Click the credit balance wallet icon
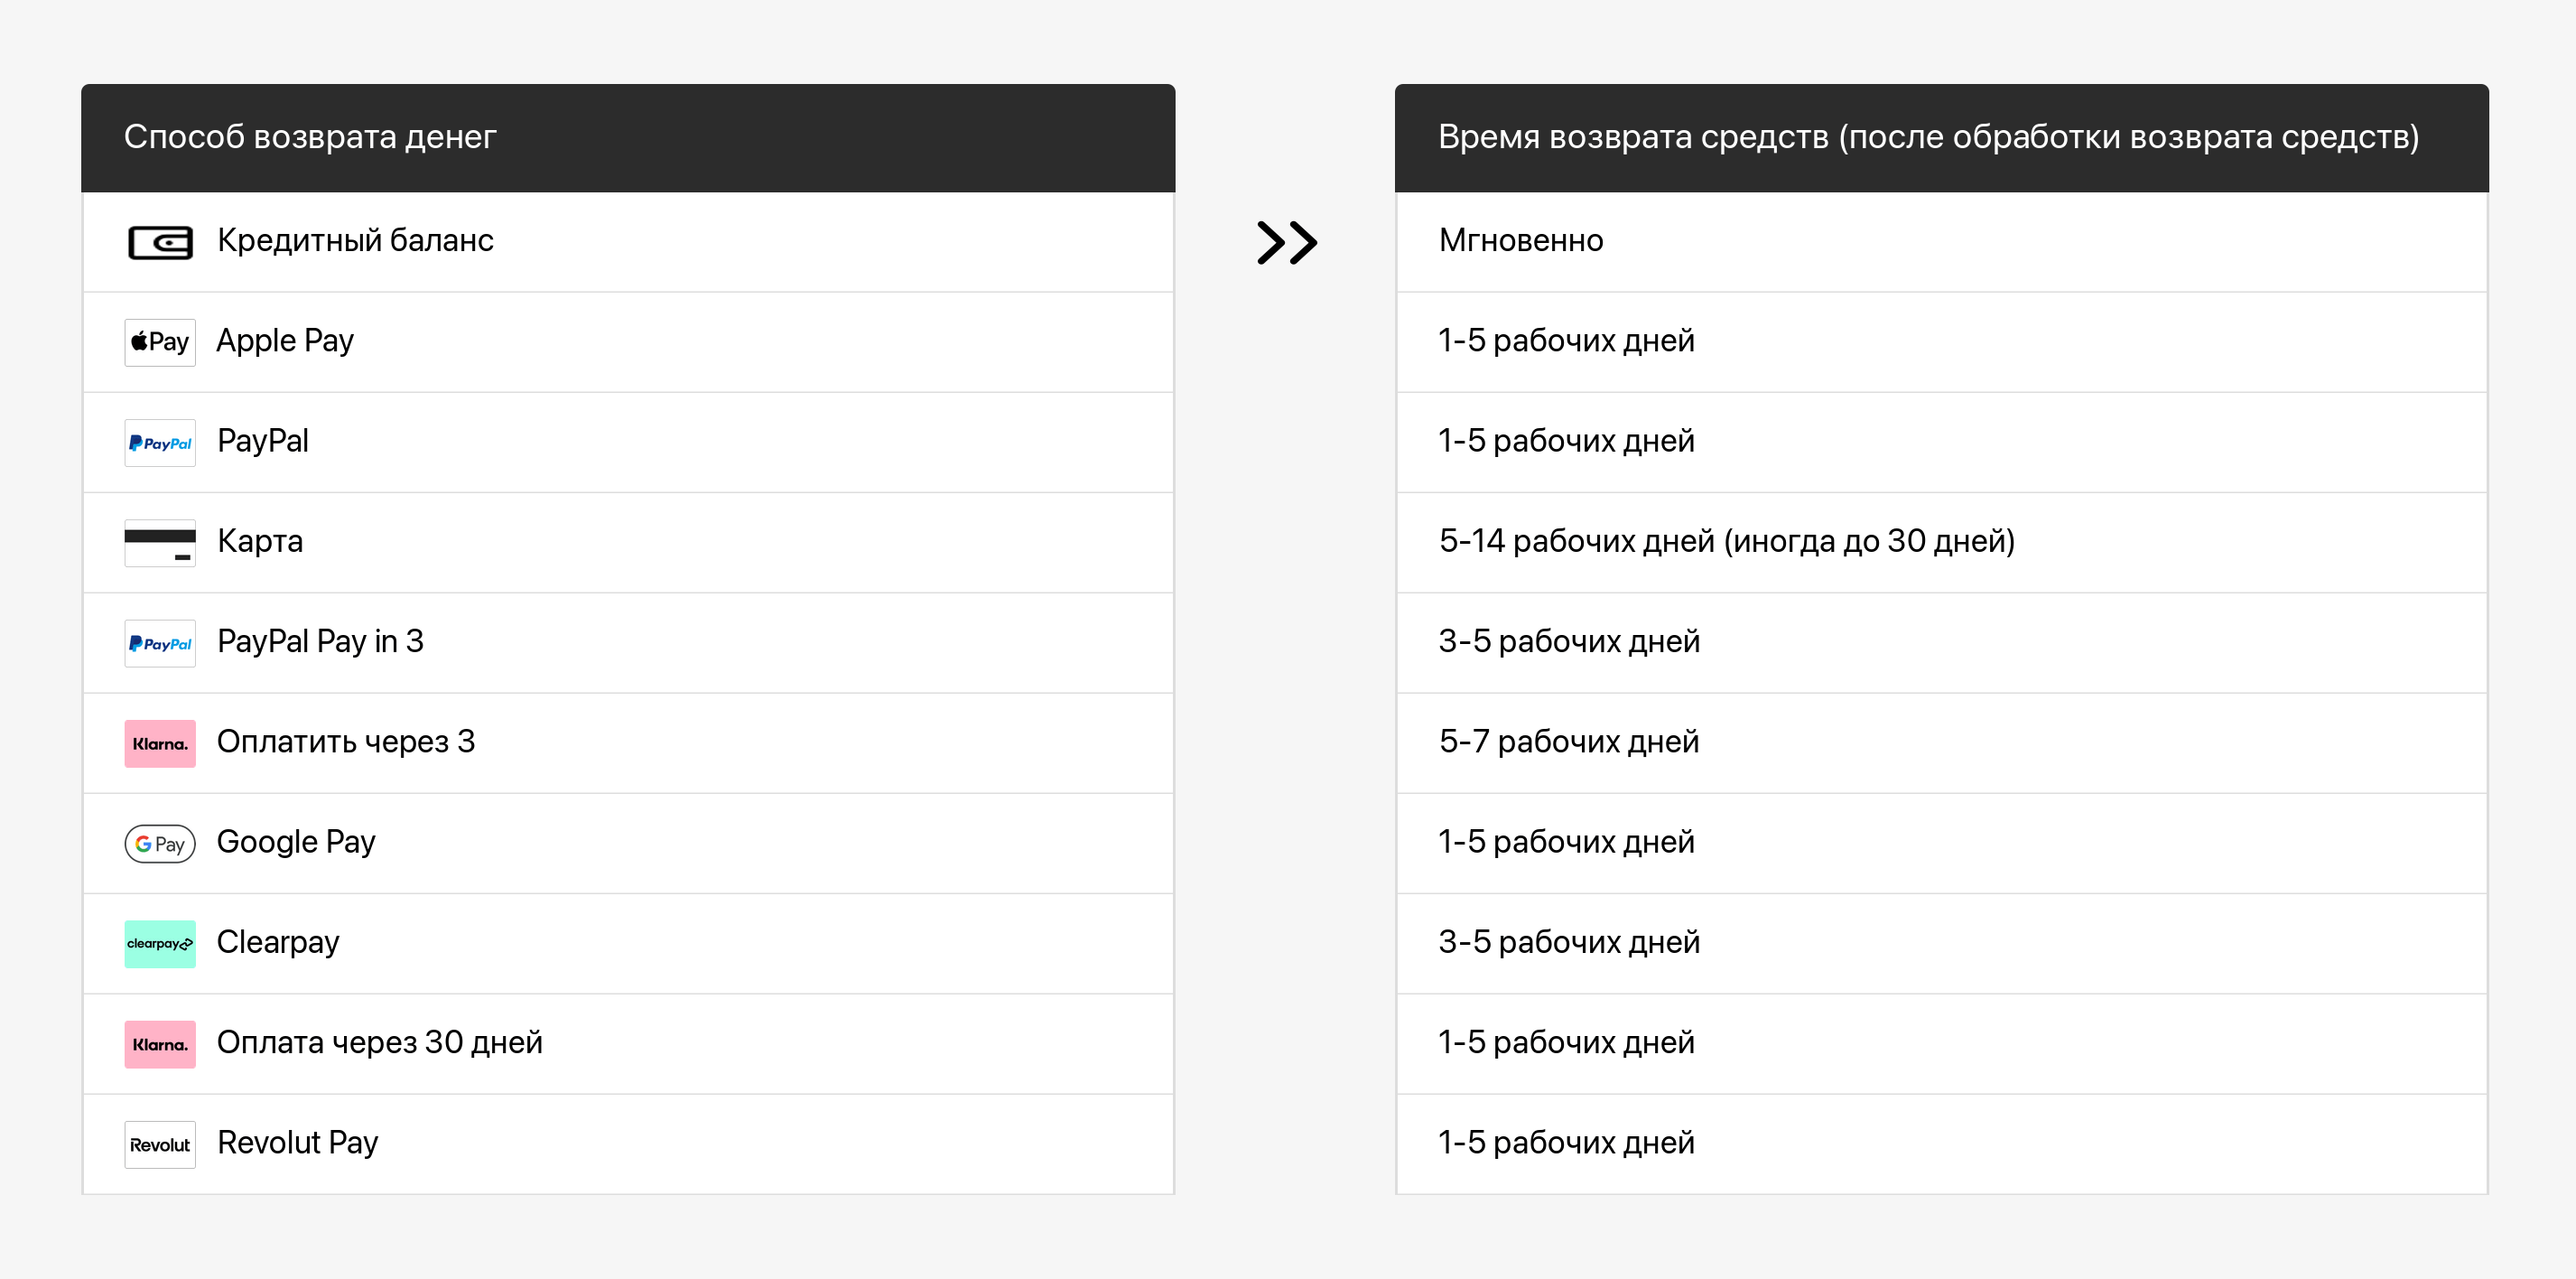 pos(160,242)
